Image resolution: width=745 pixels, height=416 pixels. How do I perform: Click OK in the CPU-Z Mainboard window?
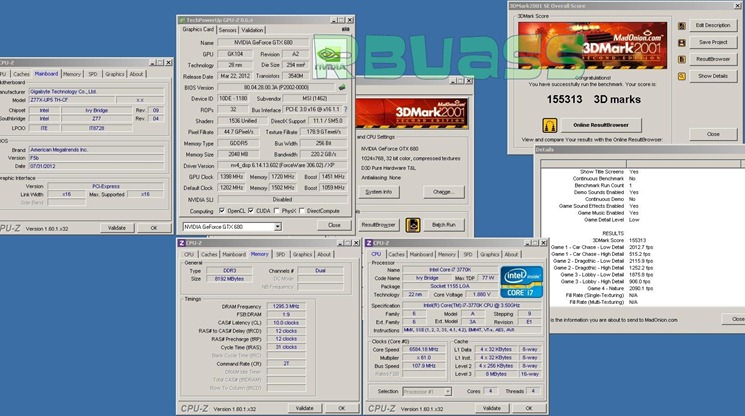154,228
